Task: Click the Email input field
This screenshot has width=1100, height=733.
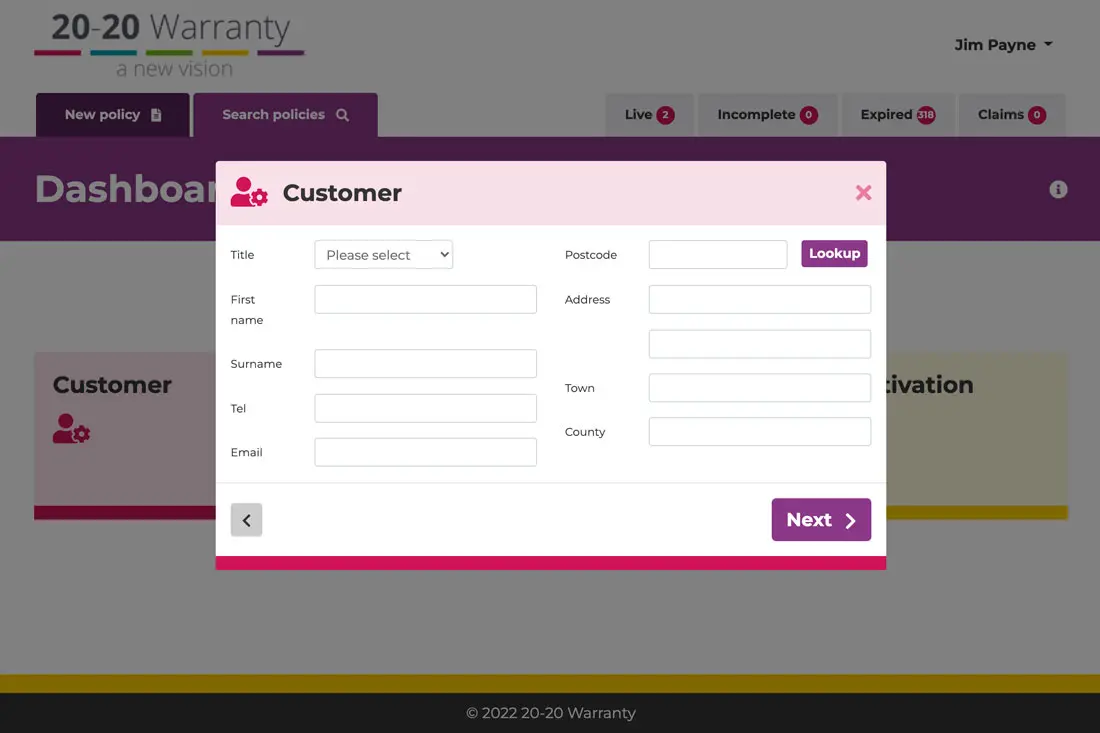Action: click(425, 452)
